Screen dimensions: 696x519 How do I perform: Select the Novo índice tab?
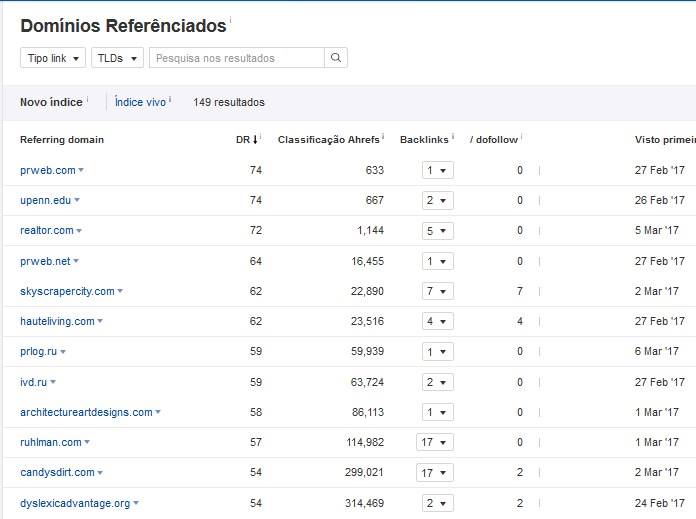pos(51,102)
